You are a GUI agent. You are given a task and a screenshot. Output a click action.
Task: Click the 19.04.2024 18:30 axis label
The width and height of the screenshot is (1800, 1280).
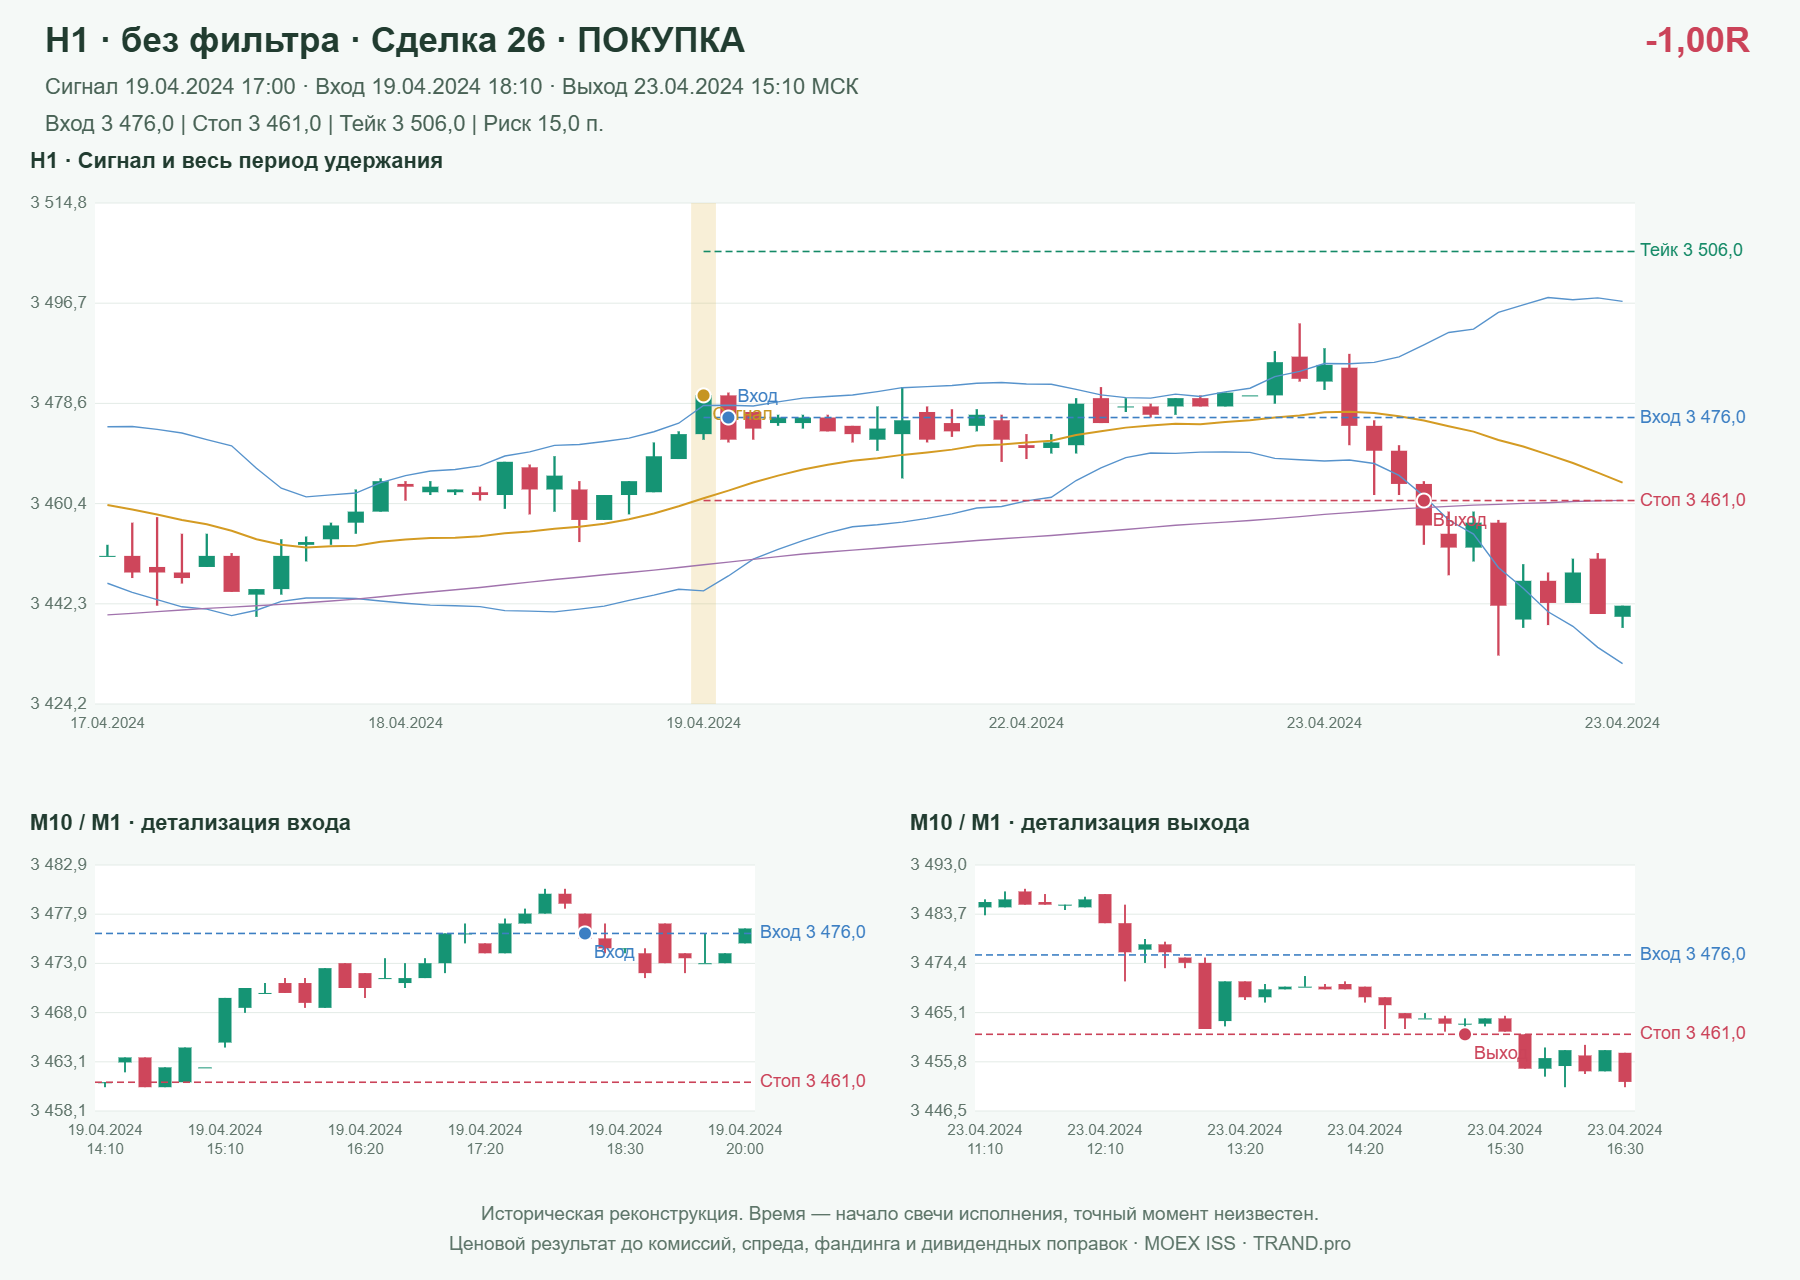[625, 1139]
